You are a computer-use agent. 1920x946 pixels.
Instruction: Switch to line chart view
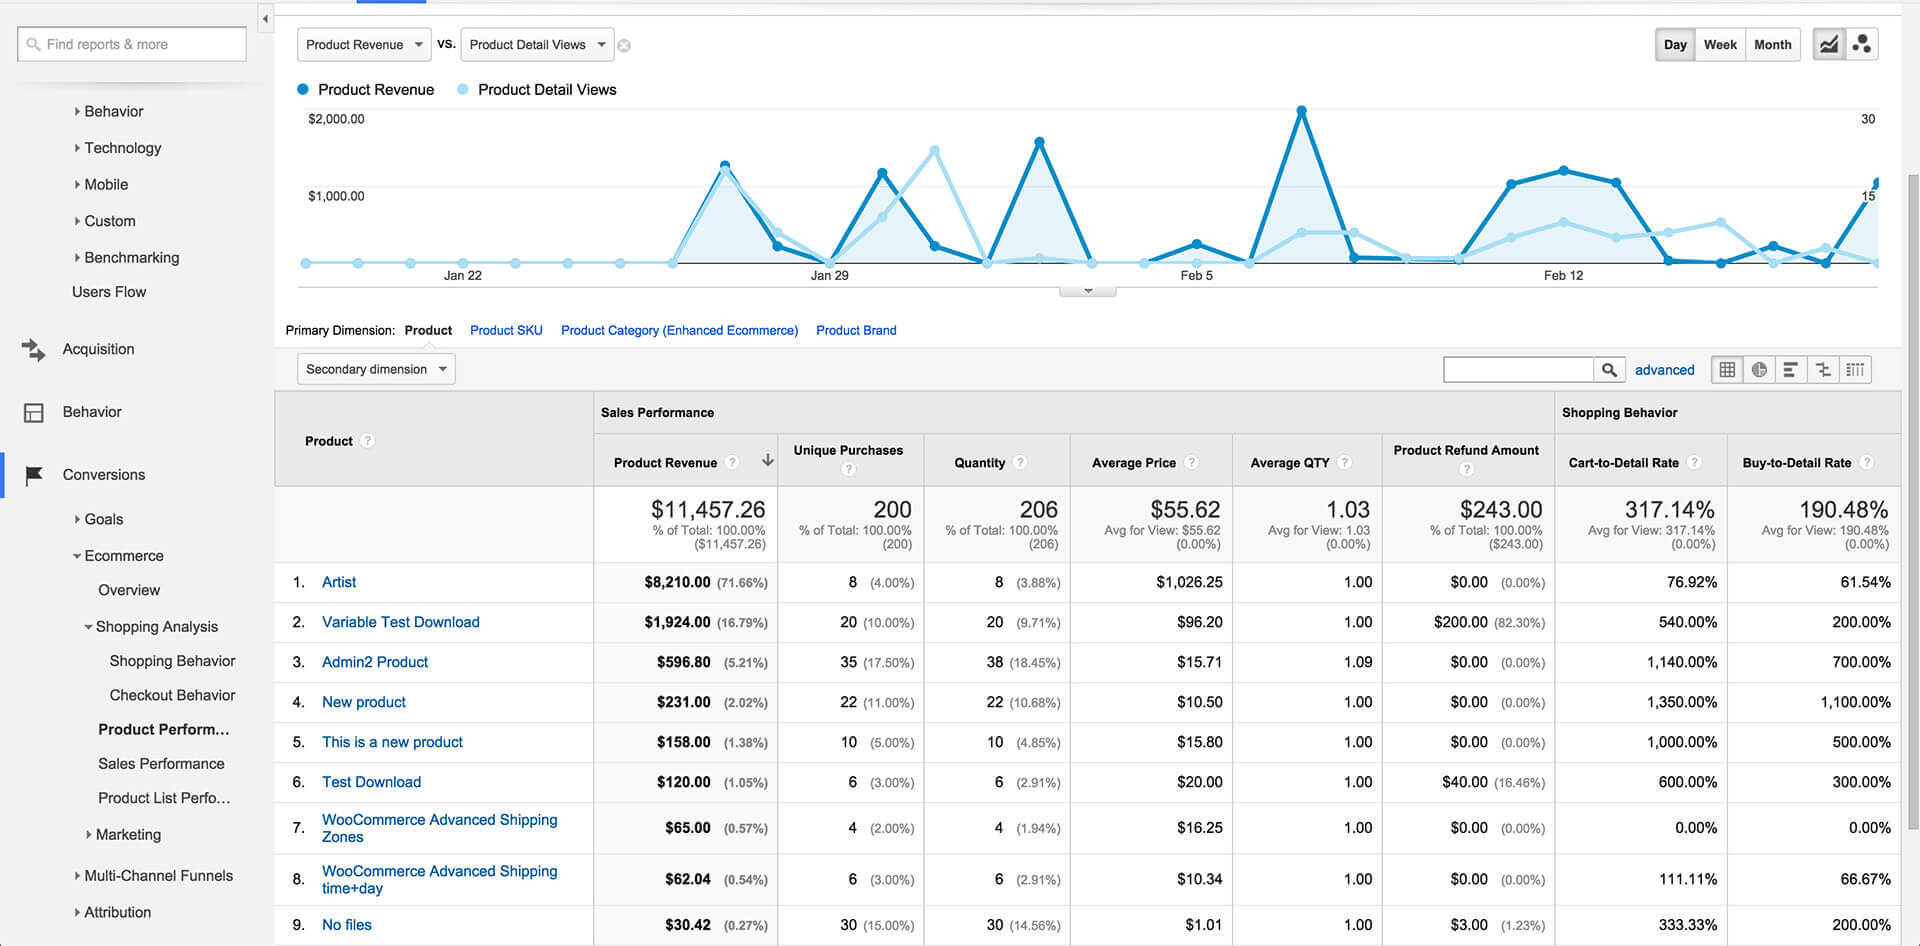[x=1829, y=45]
